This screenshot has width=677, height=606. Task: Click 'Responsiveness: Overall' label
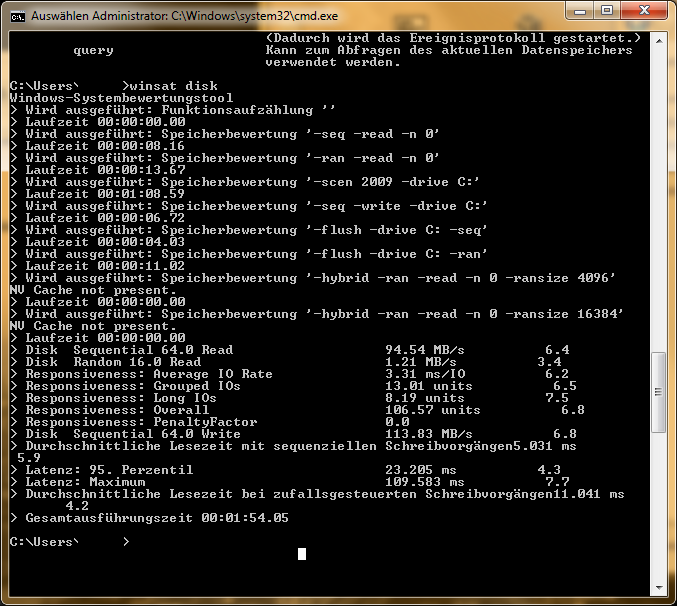[x=117, y=410]
